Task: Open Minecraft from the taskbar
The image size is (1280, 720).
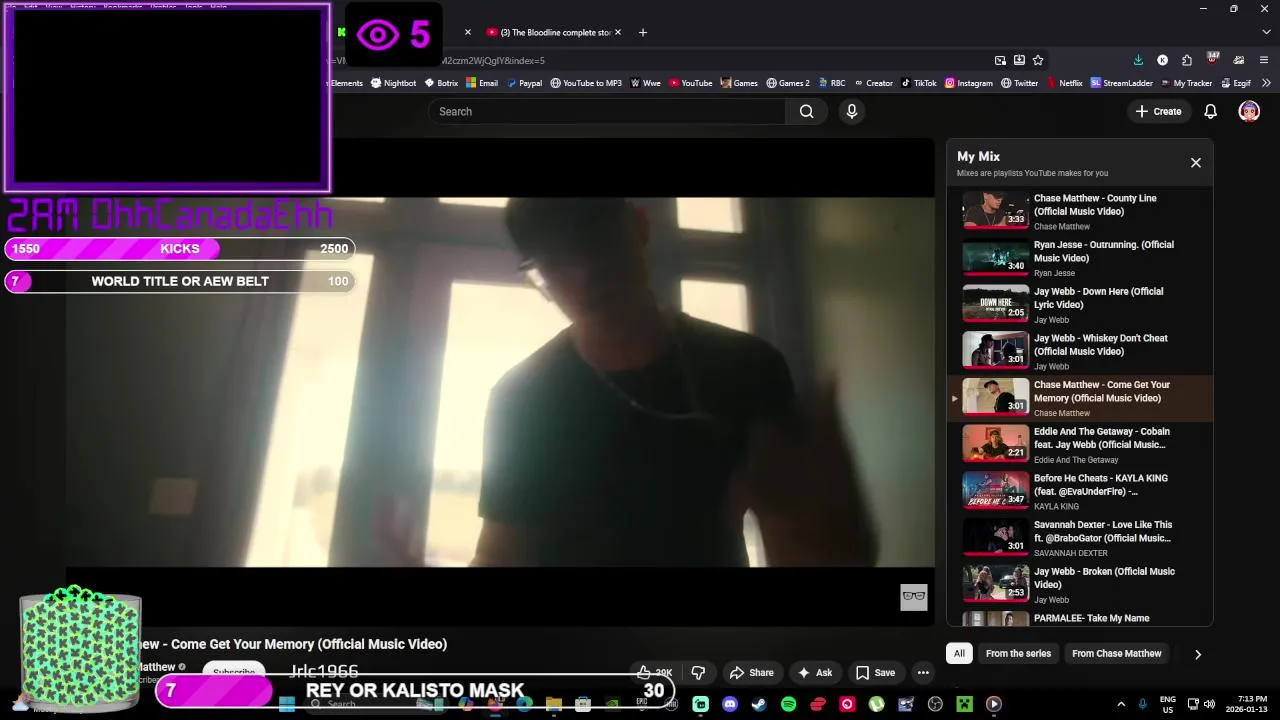Action: click(964, 704)
